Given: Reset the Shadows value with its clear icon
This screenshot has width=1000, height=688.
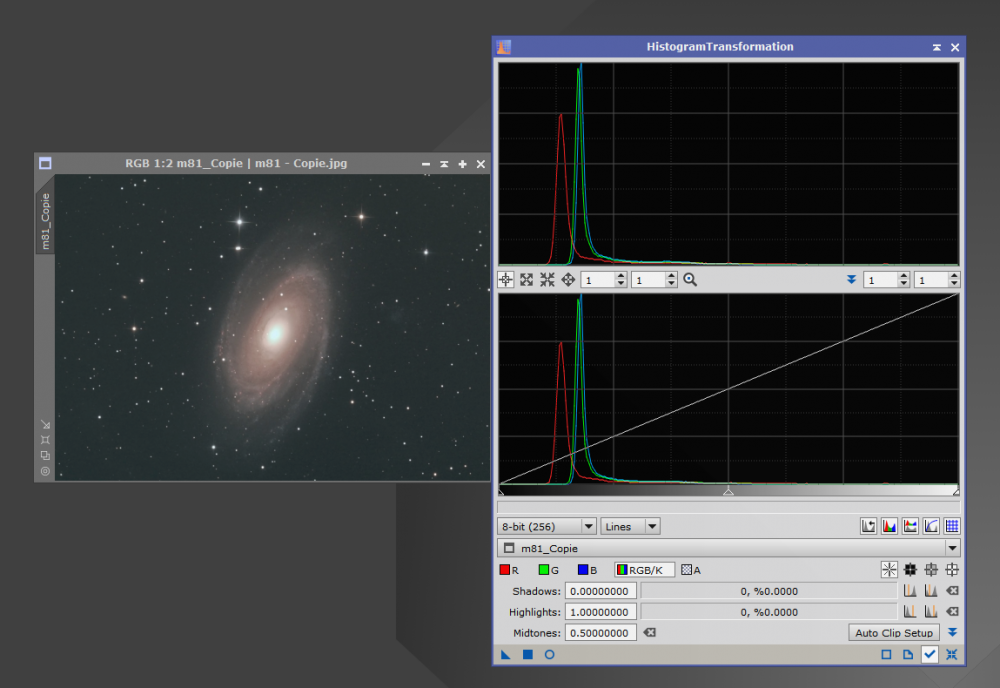Looking at the screenshot, I should (952, 591).
